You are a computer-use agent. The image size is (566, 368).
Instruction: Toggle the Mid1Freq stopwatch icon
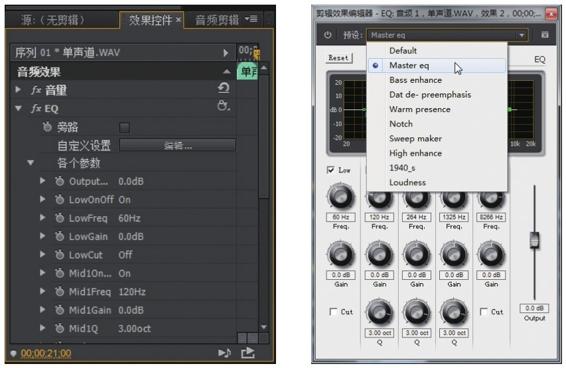click(x=60, y=291)
